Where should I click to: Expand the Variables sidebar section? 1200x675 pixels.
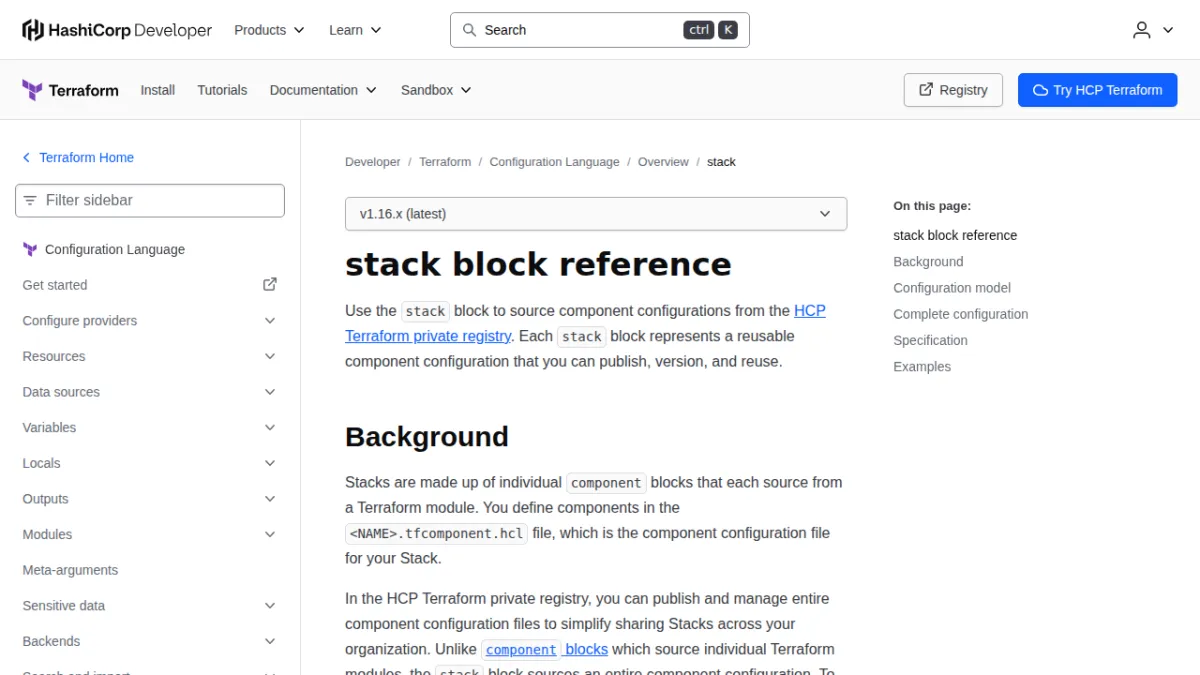click(x=150, y=428)
